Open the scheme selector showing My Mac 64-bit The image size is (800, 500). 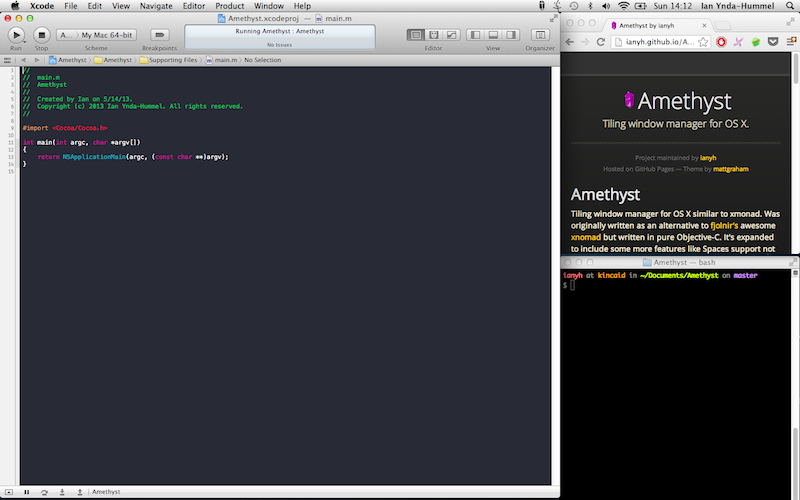96,35
